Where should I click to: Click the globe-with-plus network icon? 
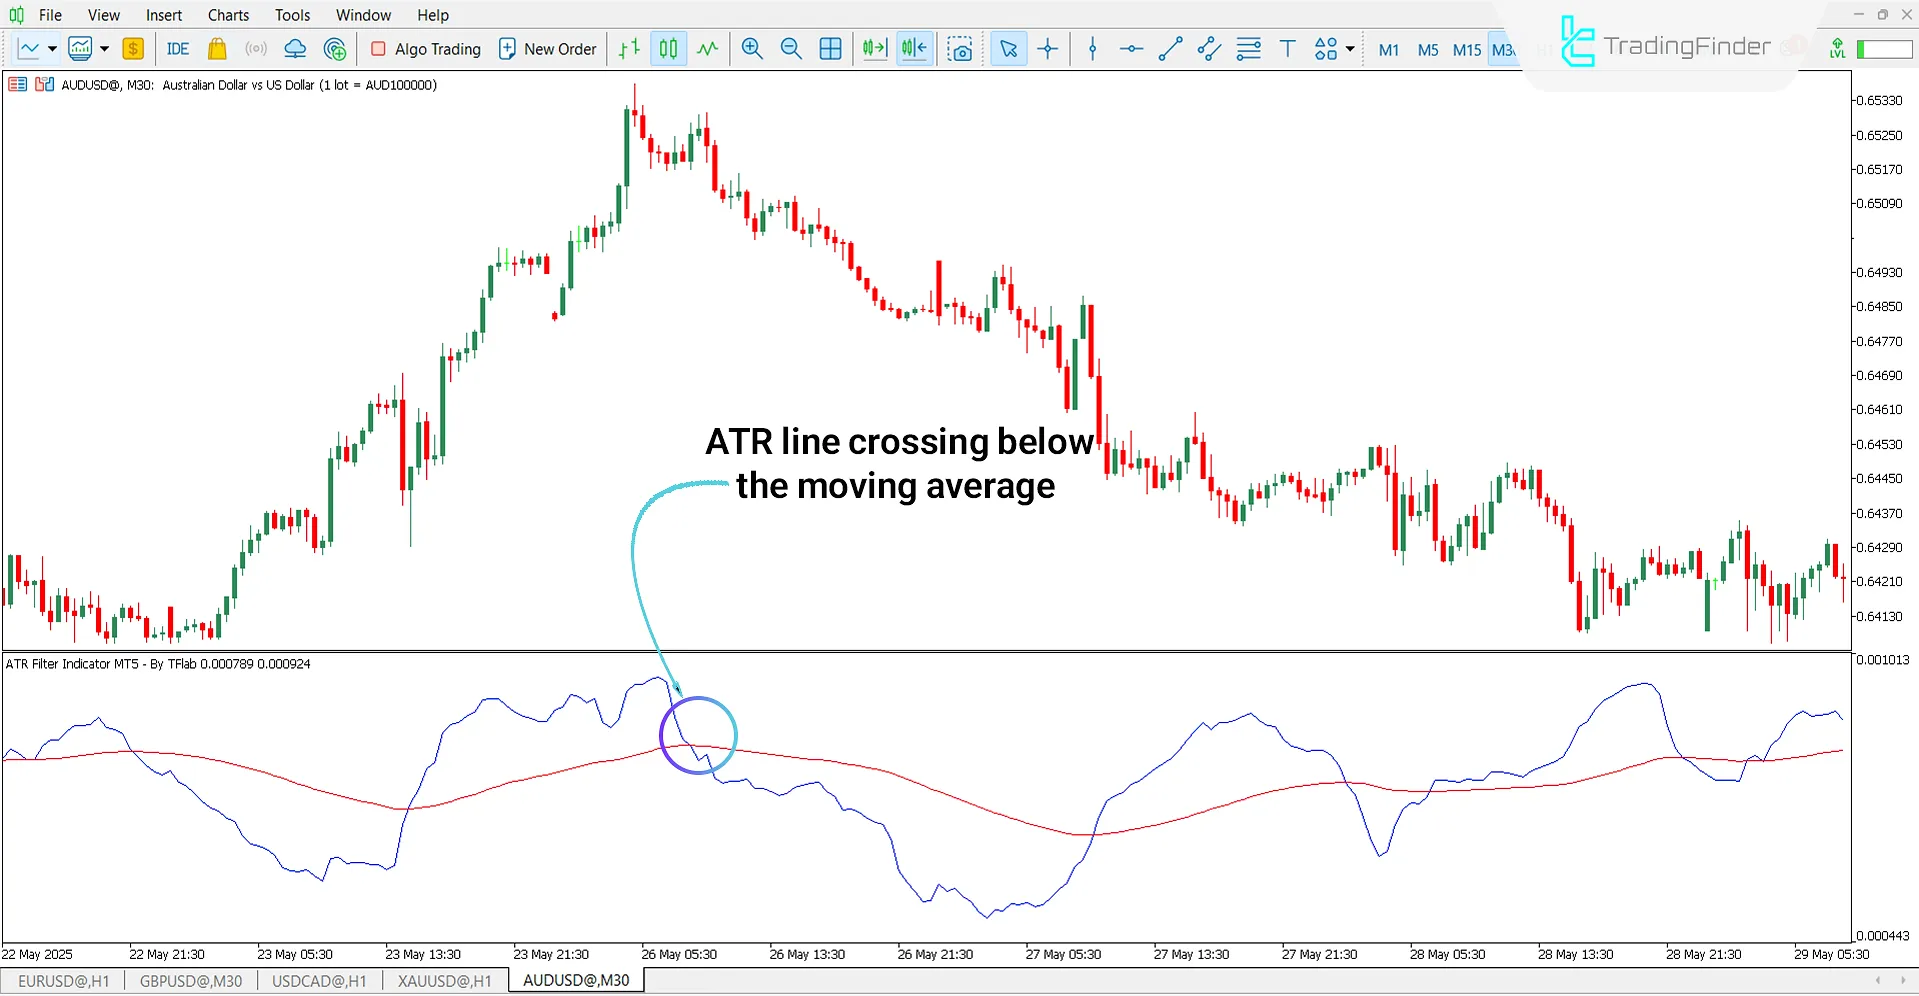[335, 49]
